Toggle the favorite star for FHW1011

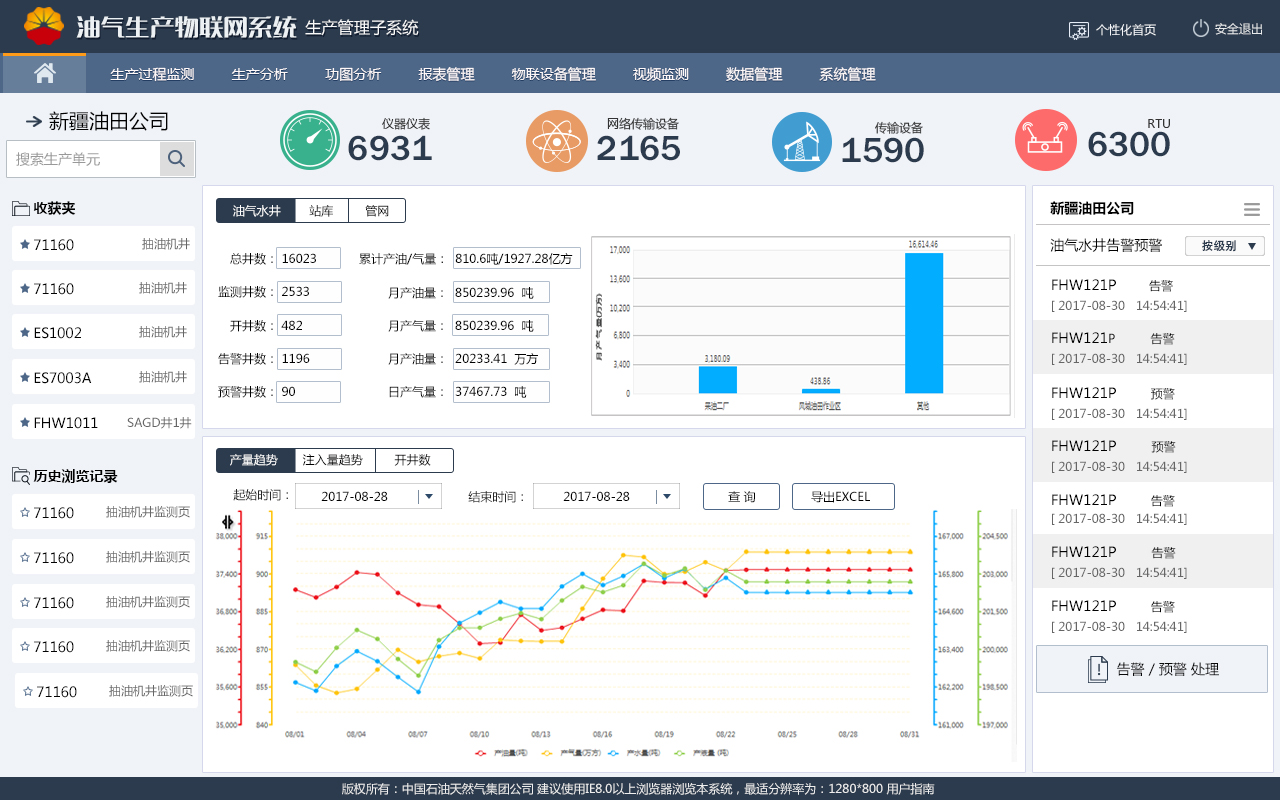click(25, 422)
